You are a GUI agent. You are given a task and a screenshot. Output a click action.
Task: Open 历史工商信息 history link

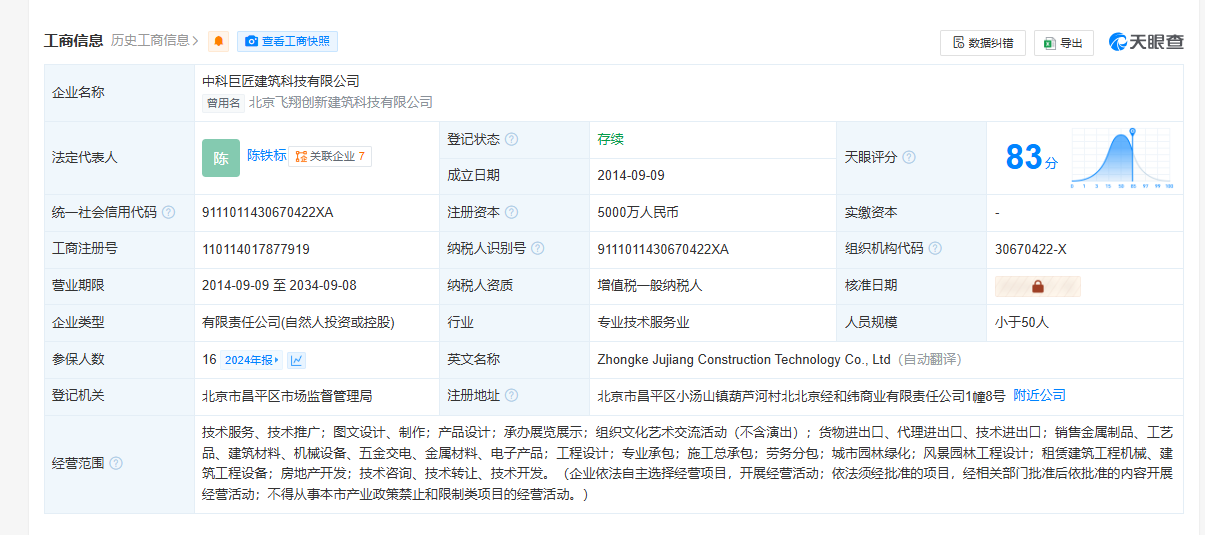point(155,41)
